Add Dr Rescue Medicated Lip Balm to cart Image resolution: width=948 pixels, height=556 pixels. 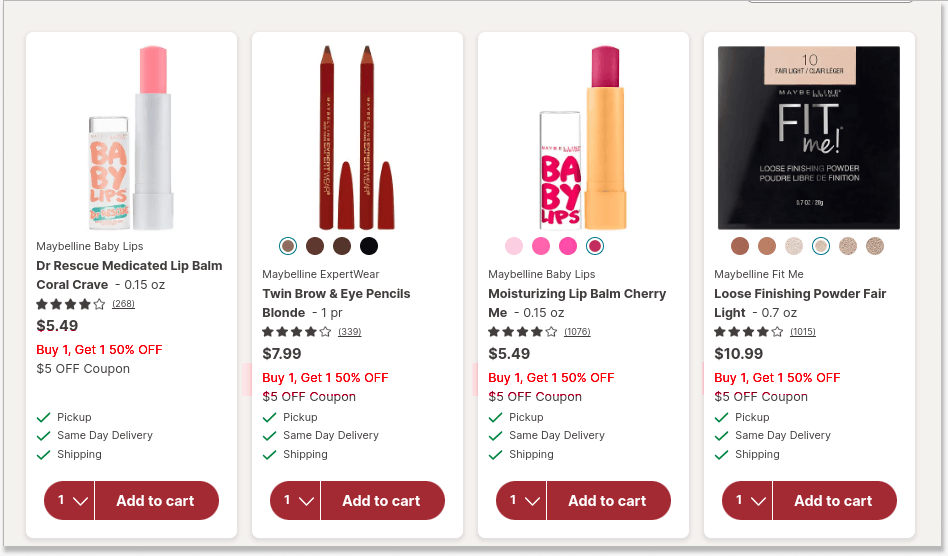pyautogui.click(x=156, y=501)
